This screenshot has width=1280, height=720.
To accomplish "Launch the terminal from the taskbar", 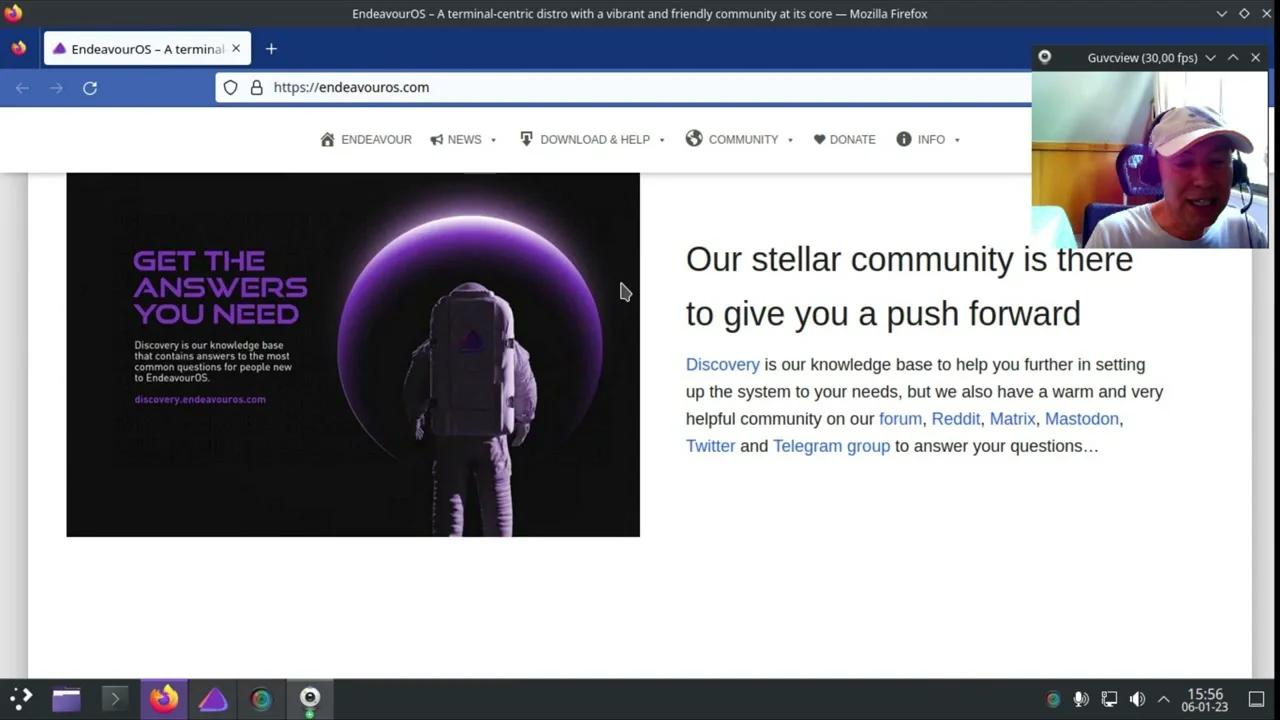I will click(114, 699).
